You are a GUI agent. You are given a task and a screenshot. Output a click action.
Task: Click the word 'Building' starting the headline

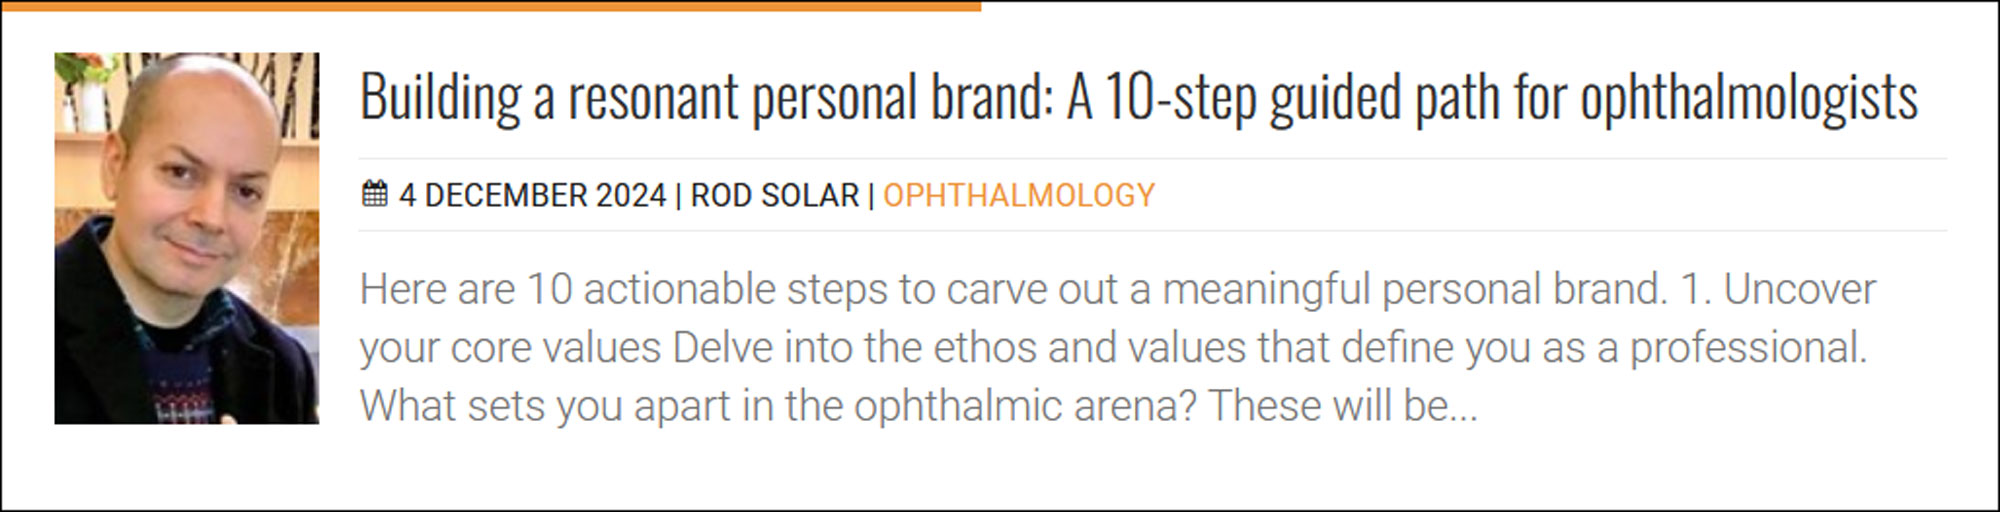pyautogui.click(x=440, y=98)
